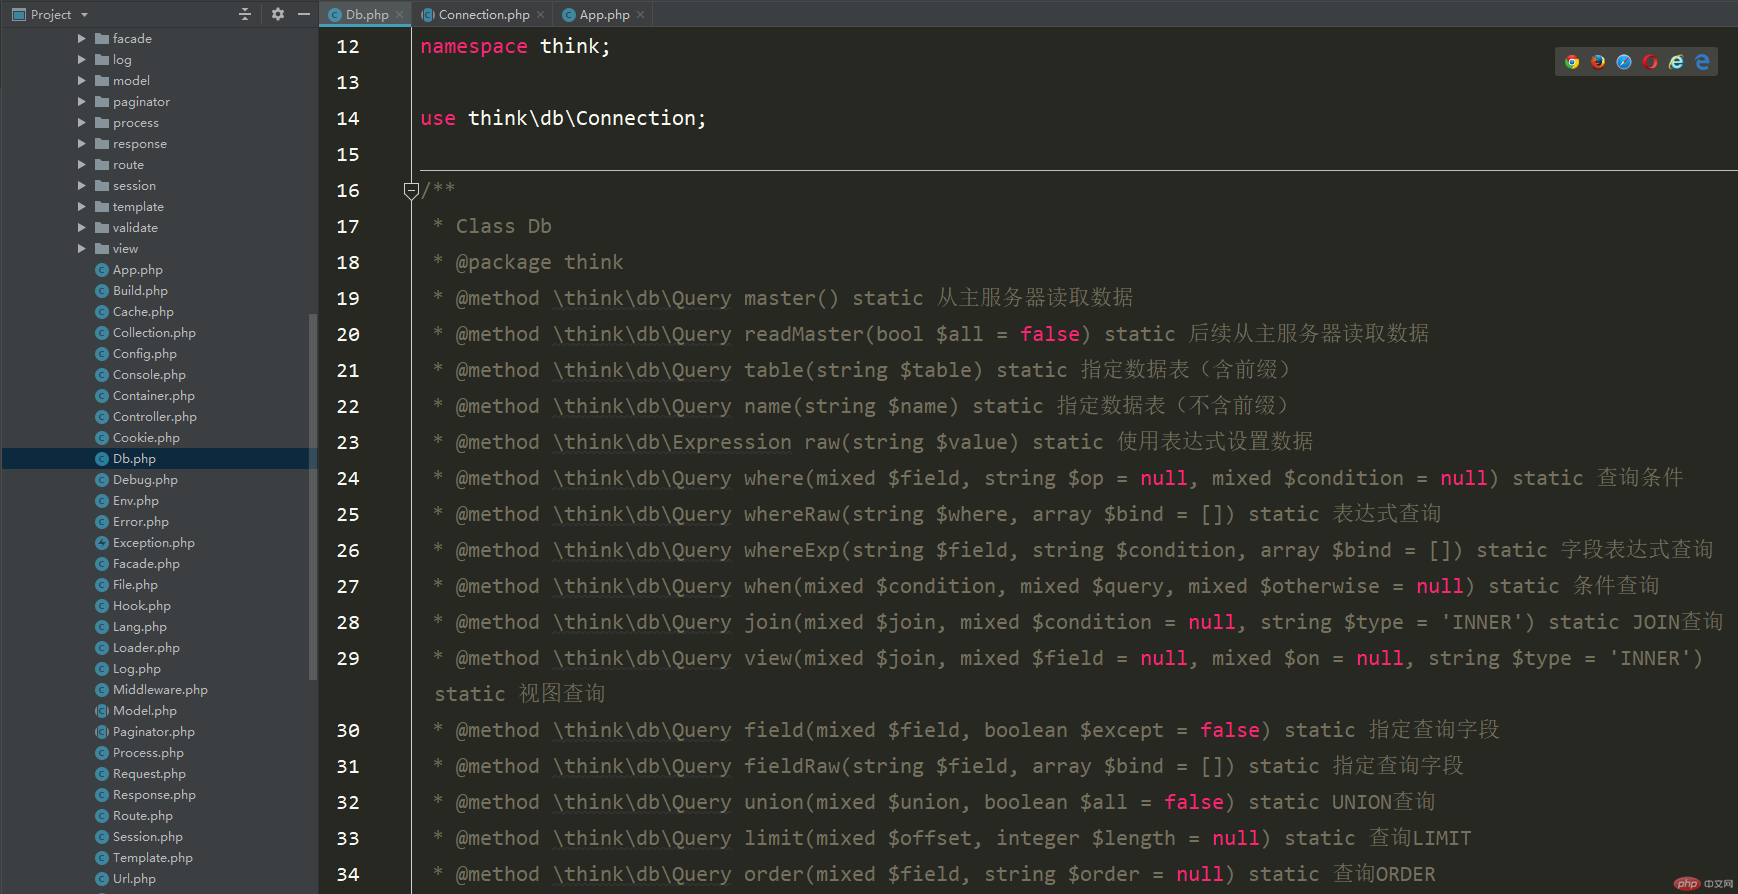1738x894 pixels.
Task: Select Loader.php in project tree
Action: point(137,648)
